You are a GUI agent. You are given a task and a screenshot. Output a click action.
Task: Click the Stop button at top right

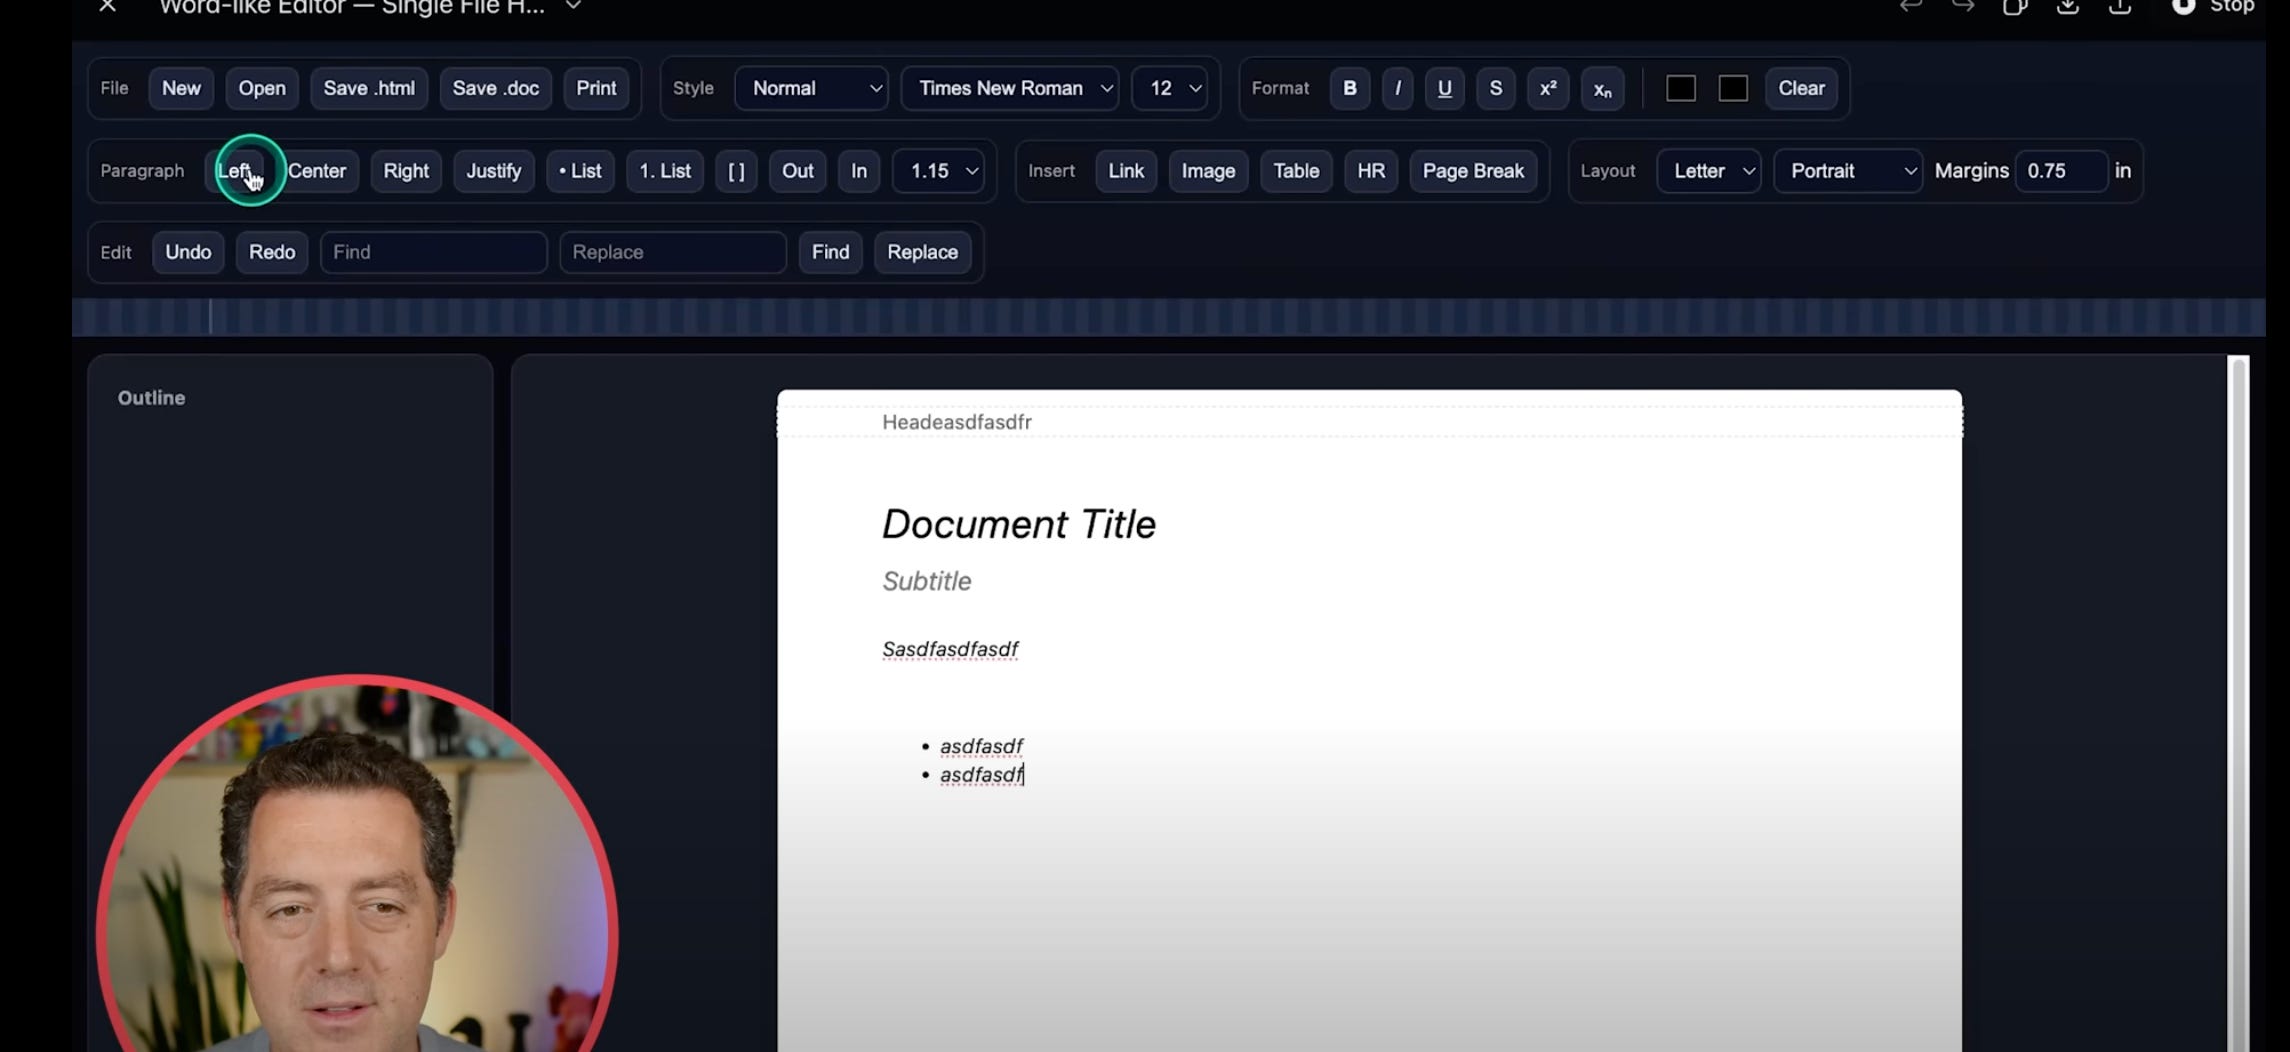click(x=2213, y=7)
